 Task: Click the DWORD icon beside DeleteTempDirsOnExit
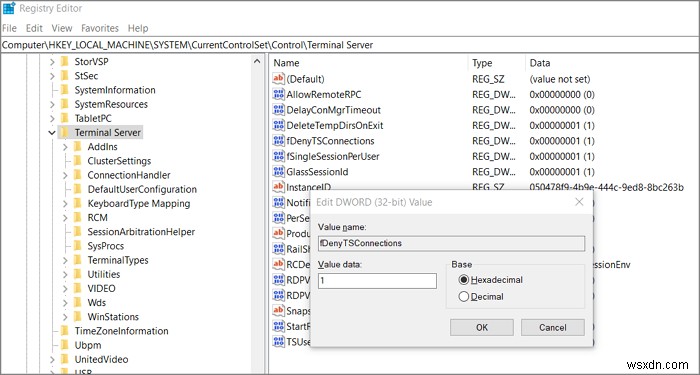[279, 125]
